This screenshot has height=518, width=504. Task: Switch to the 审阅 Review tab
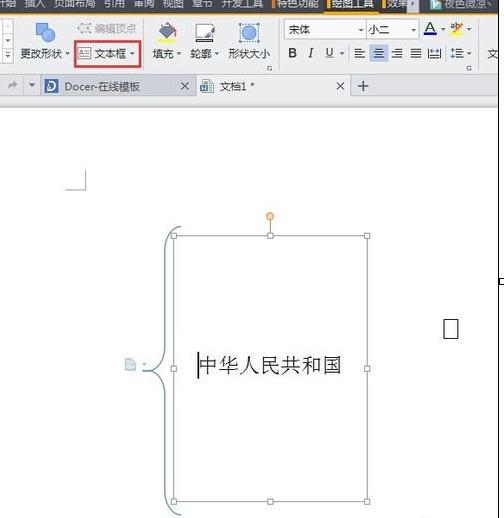(x=144, y=4)
